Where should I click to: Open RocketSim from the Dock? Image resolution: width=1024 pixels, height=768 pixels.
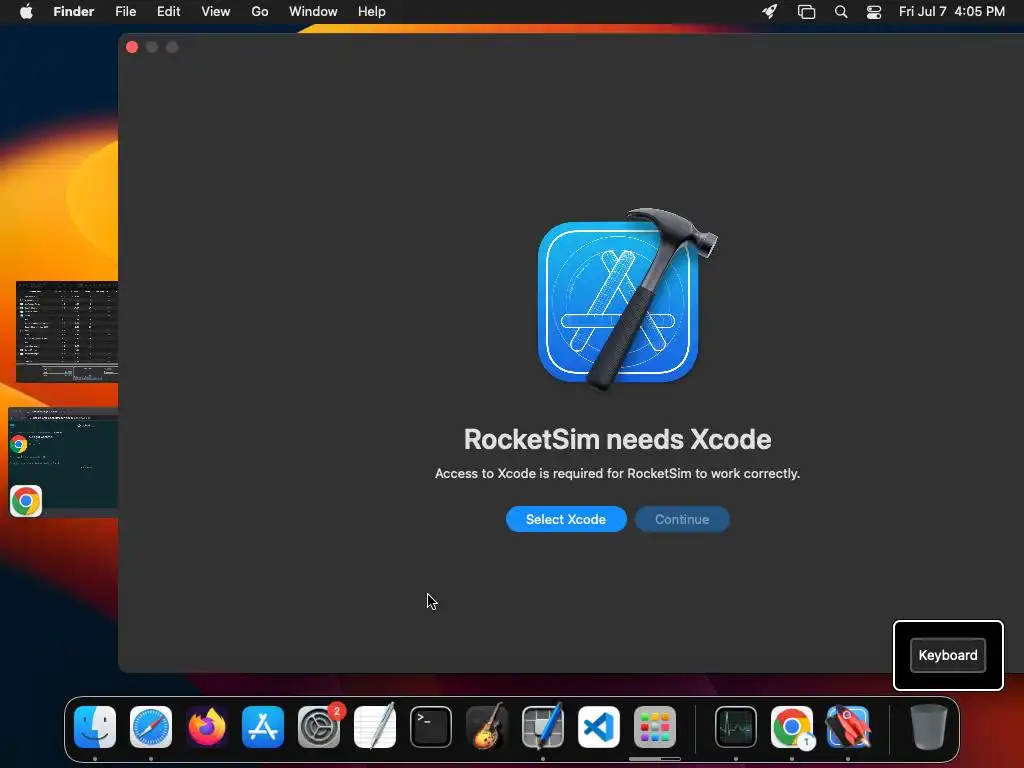point(848,727)
